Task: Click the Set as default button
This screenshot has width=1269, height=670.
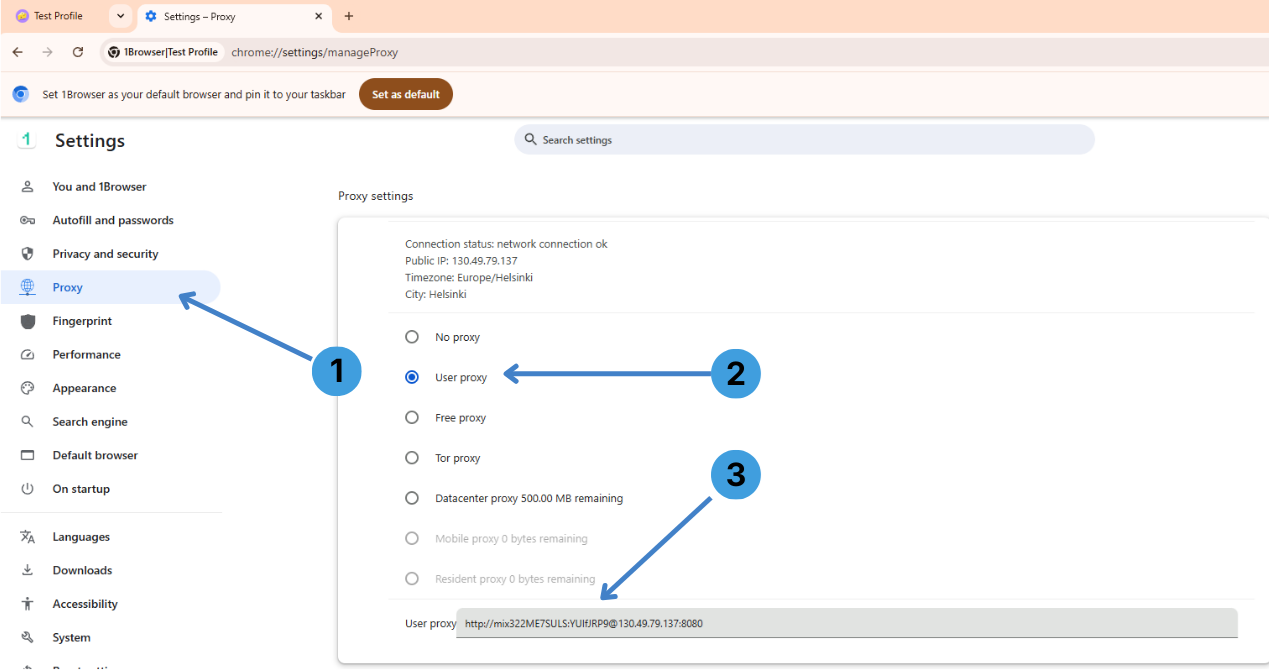Action: point(406,94)
